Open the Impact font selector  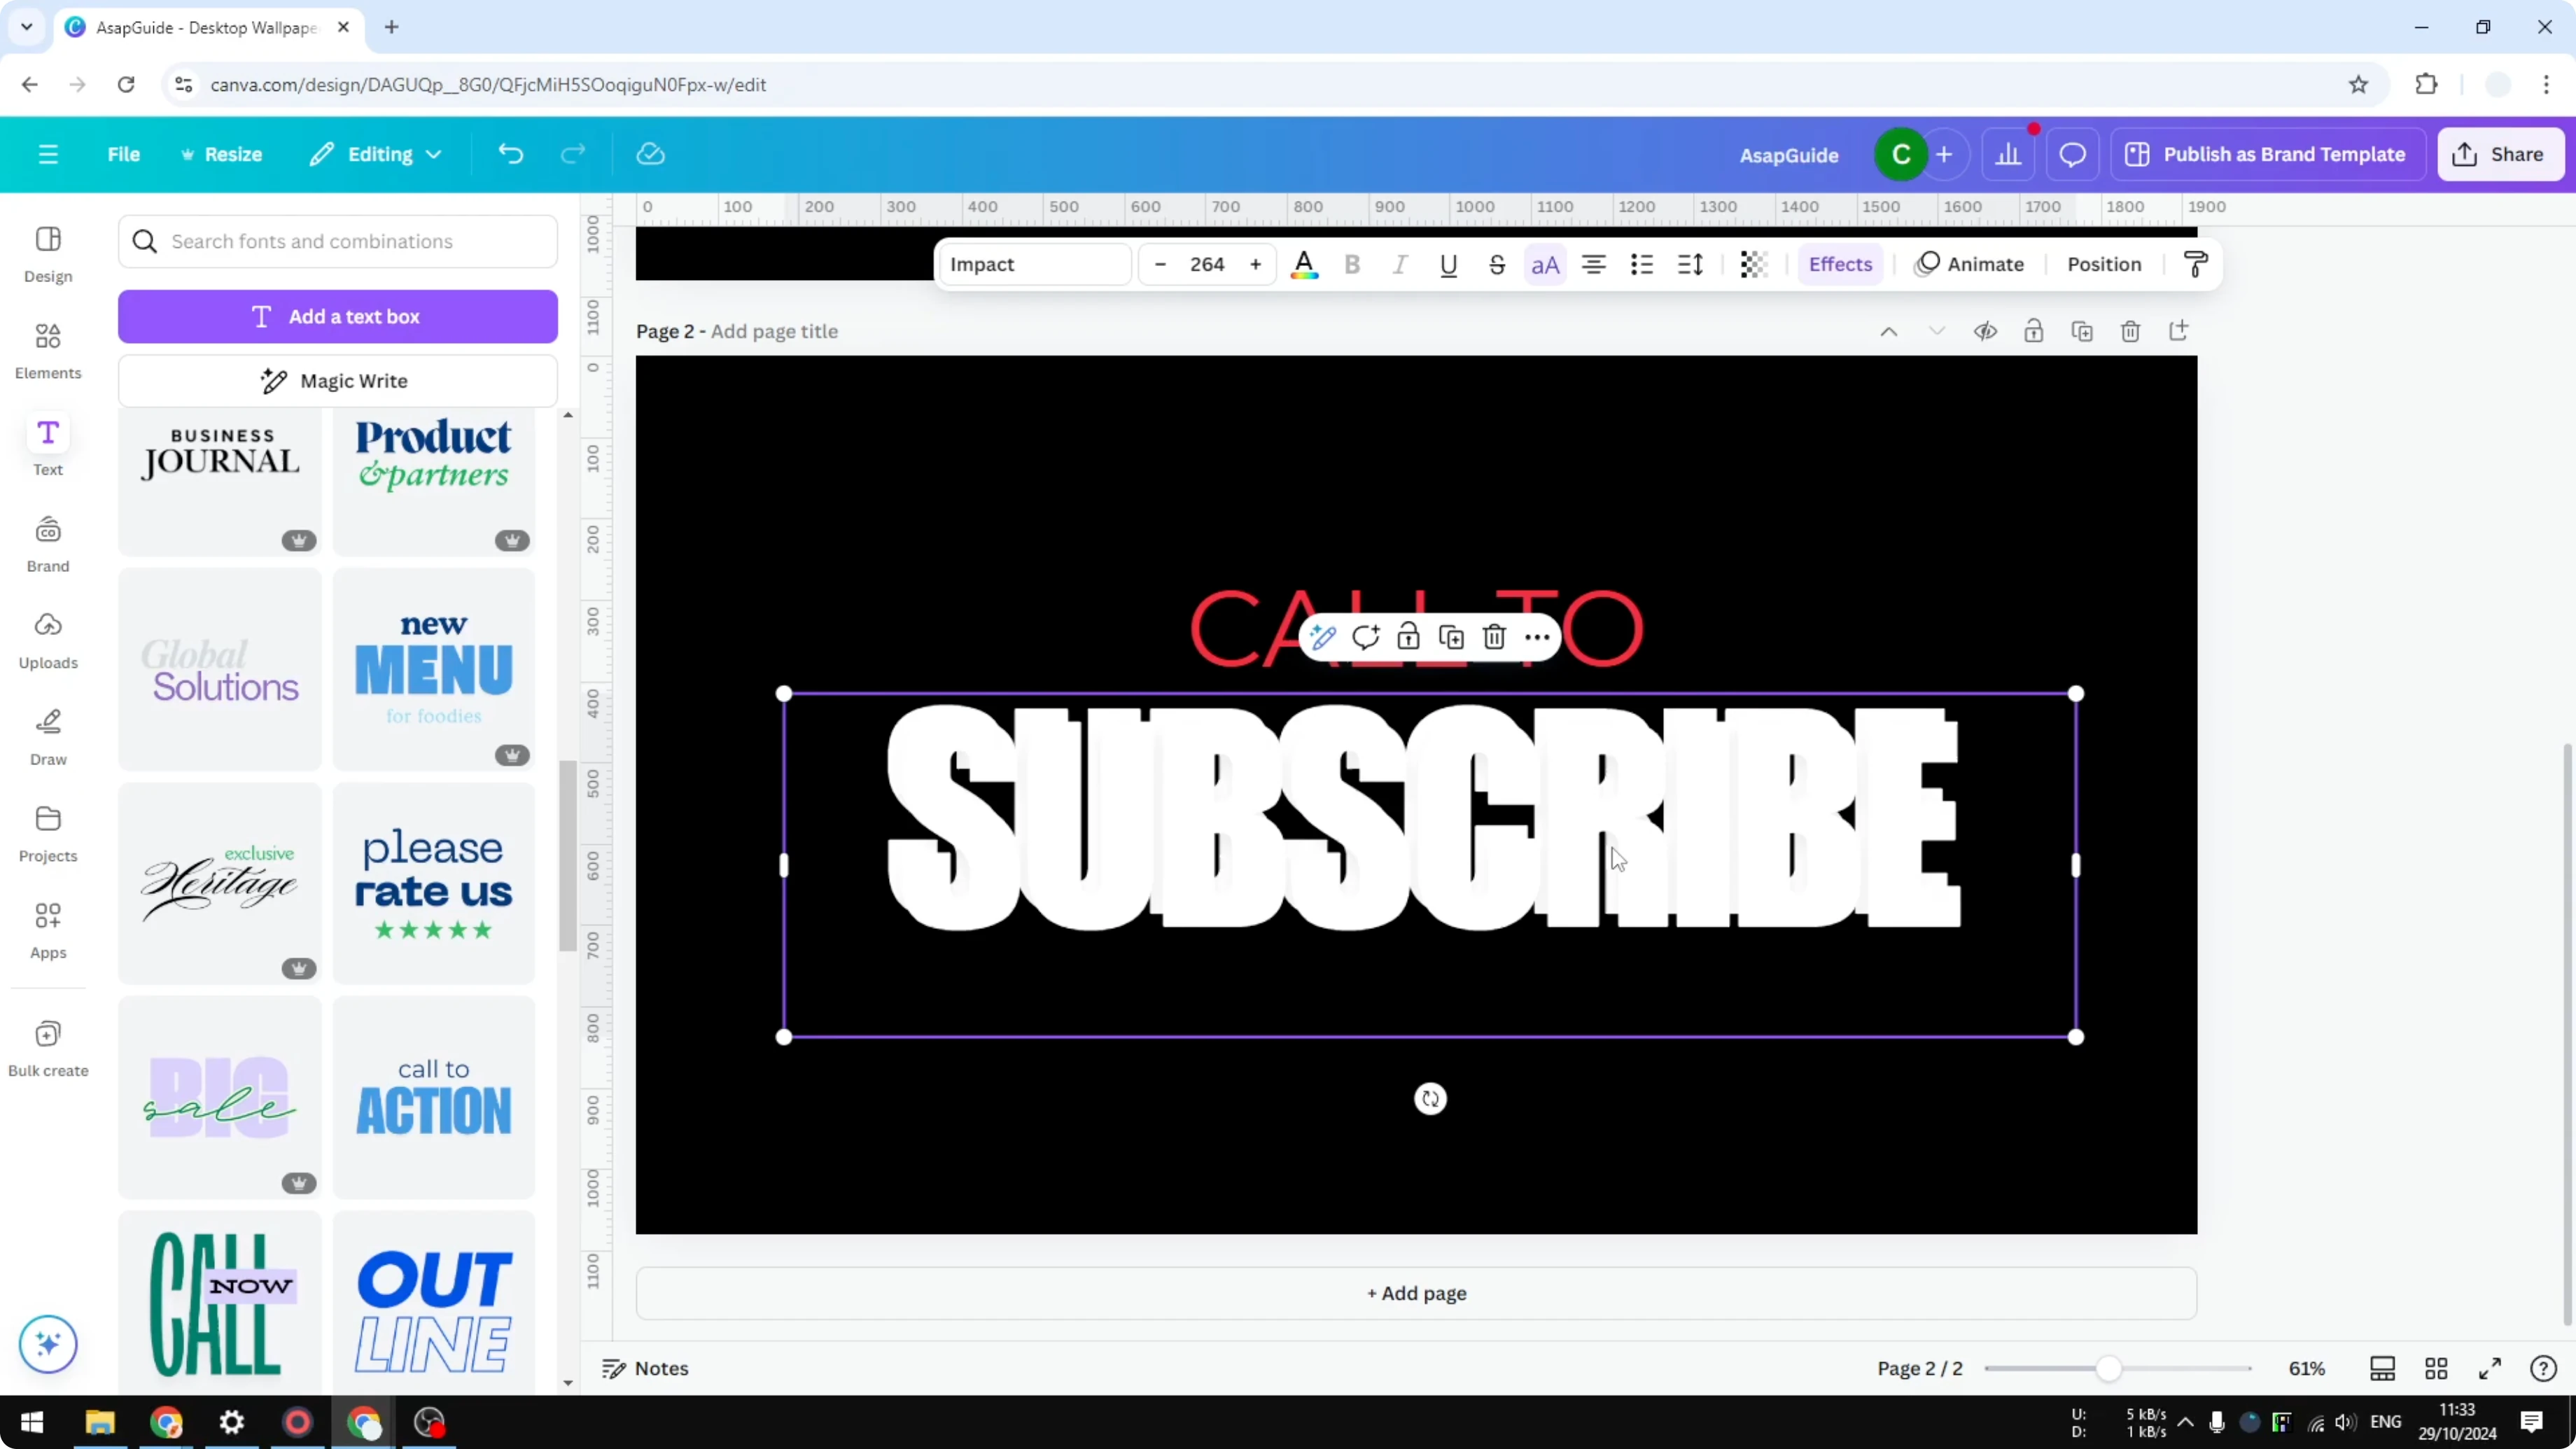(1034, 264)
